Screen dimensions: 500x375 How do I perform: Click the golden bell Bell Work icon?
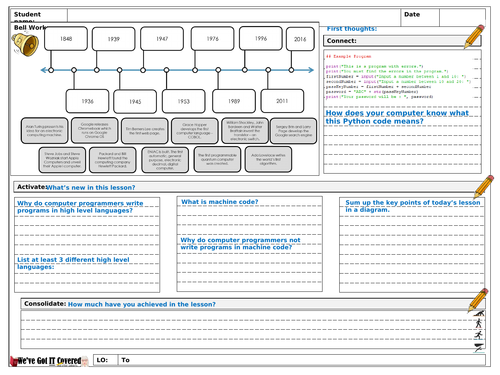click(25, 44)
